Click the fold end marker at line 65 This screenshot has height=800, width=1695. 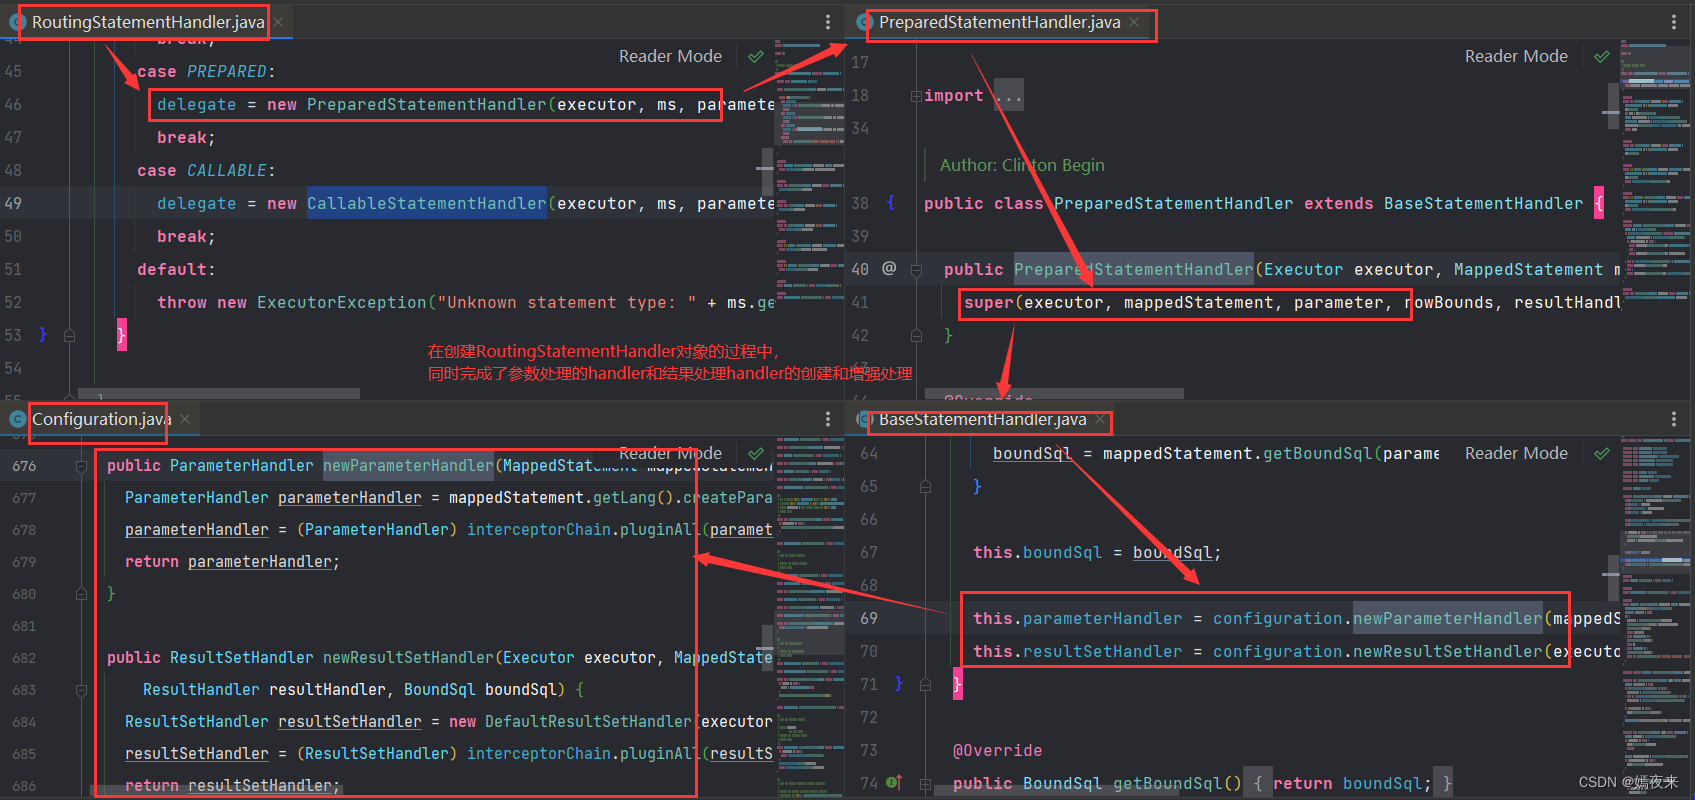coord(926,487)
